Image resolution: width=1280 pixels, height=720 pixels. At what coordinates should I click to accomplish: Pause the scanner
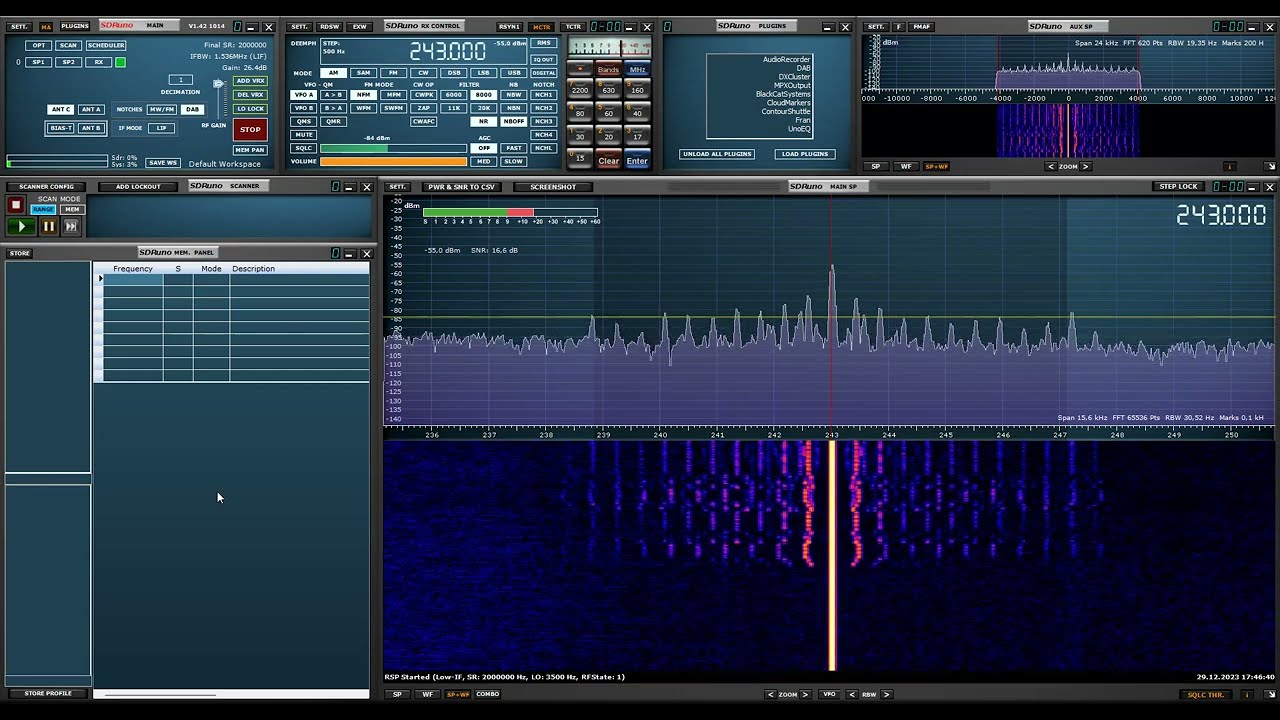pyautogui.click(x=48, y=227)
